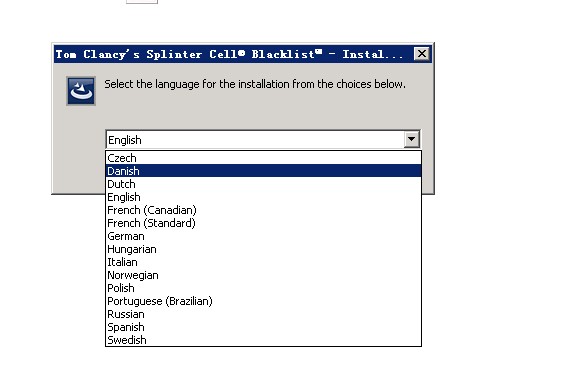Pick Swedish at the bottom of the list

click(x=263, y=340)
